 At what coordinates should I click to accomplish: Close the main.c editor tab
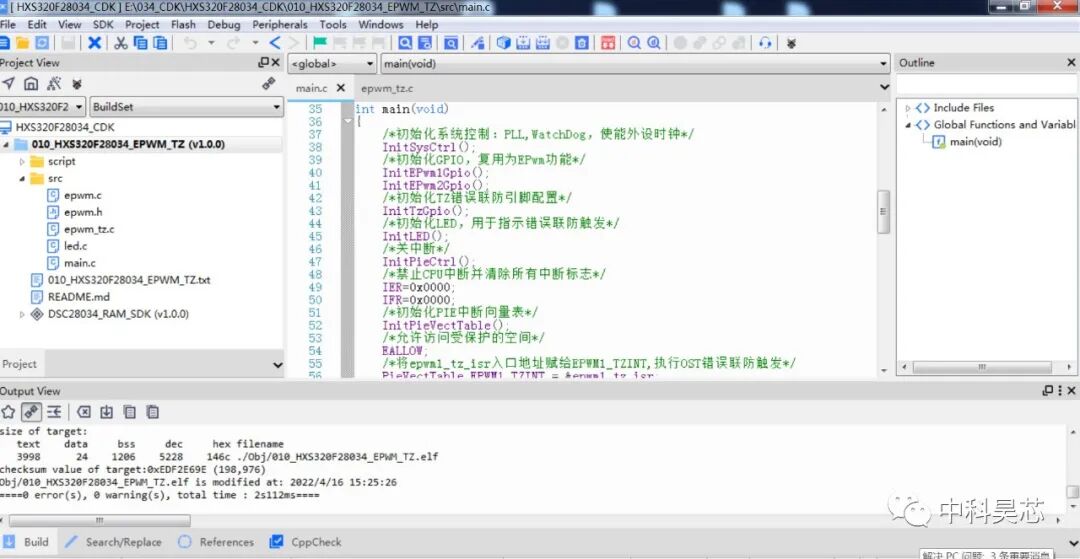point(340,88)
